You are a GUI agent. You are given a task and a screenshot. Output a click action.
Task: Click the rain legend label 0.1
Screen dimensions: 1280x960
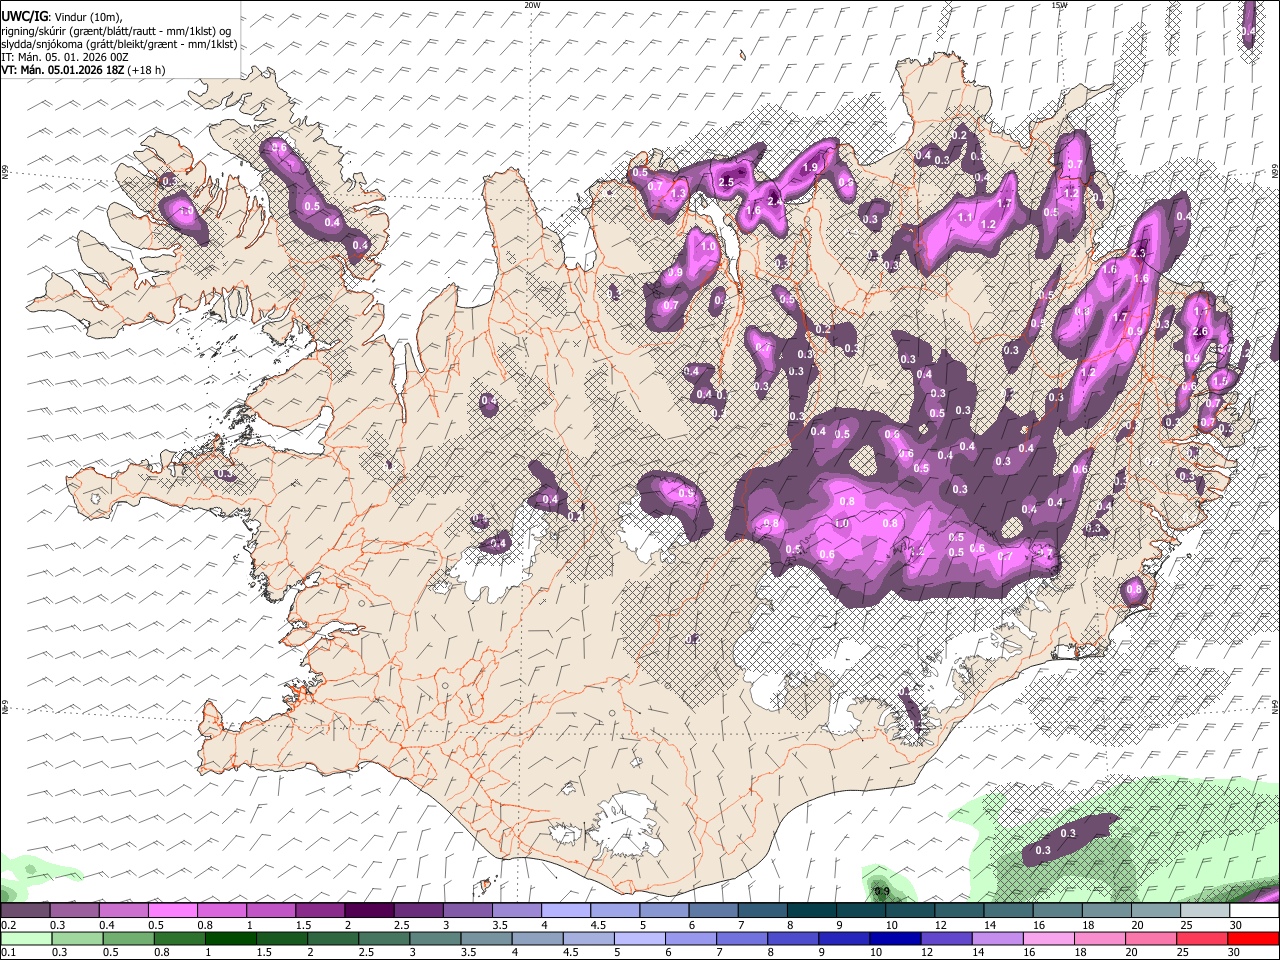(x=6, y=952)
